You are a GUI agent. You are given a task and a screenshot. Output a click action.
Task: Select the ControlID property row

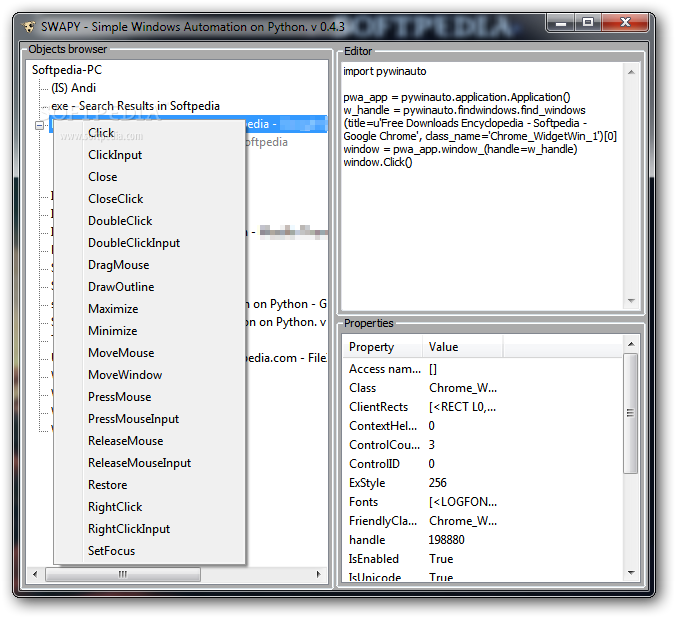coord(483,464)
